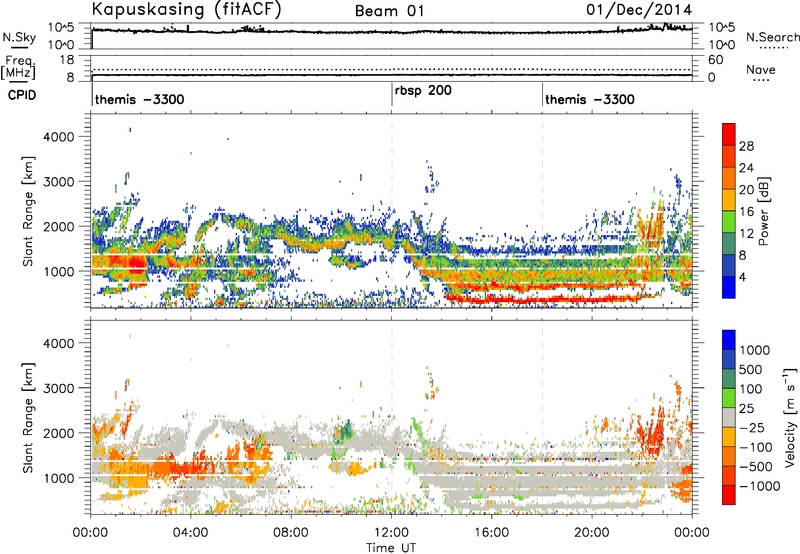Viewport: 800px width, 554px height.
Task: Click the '1000' tick on the Velocity scale
Action: coord(754,350)
